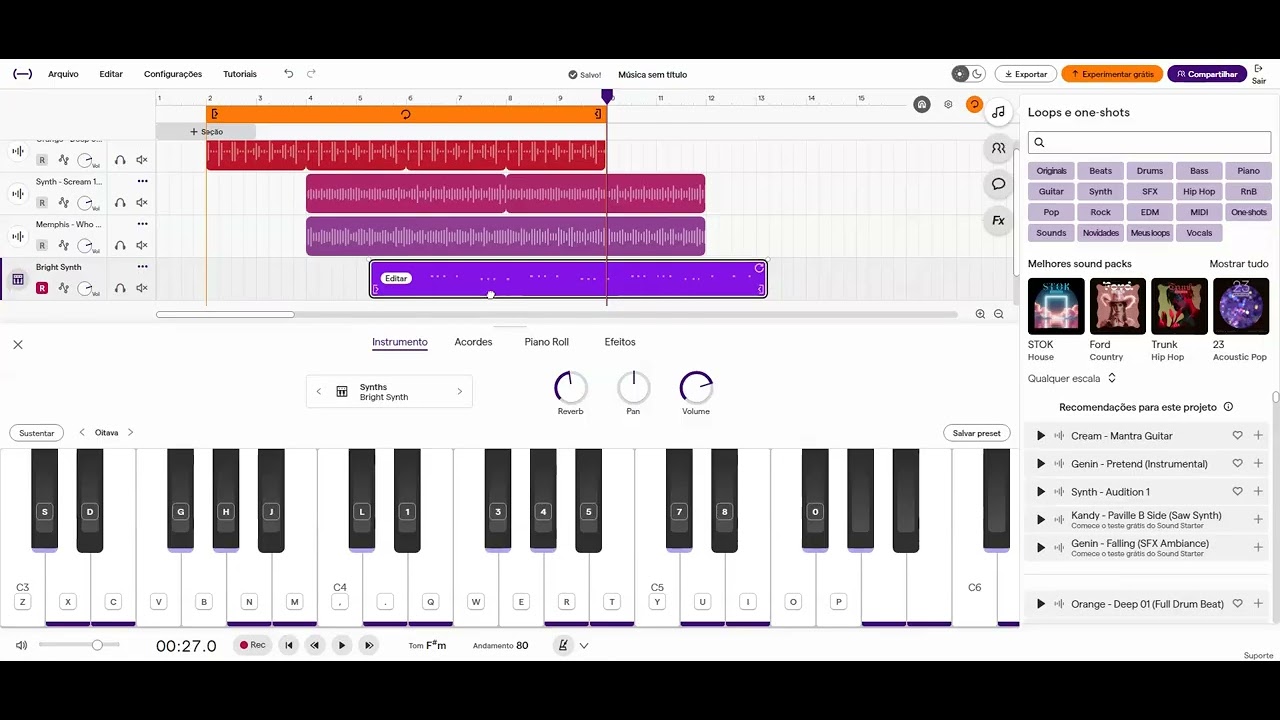Solo the Memphis track with headphones icon
The height and width of the screenshot is (720, 1280).
point(120,245)
